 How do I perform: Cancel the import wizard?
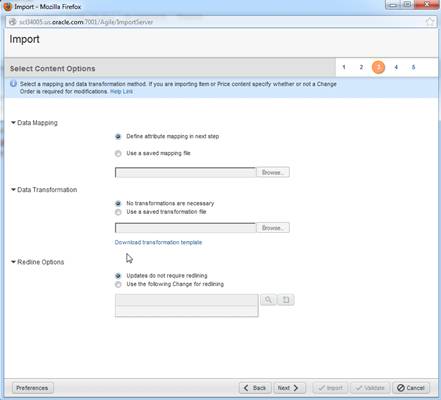411,388
